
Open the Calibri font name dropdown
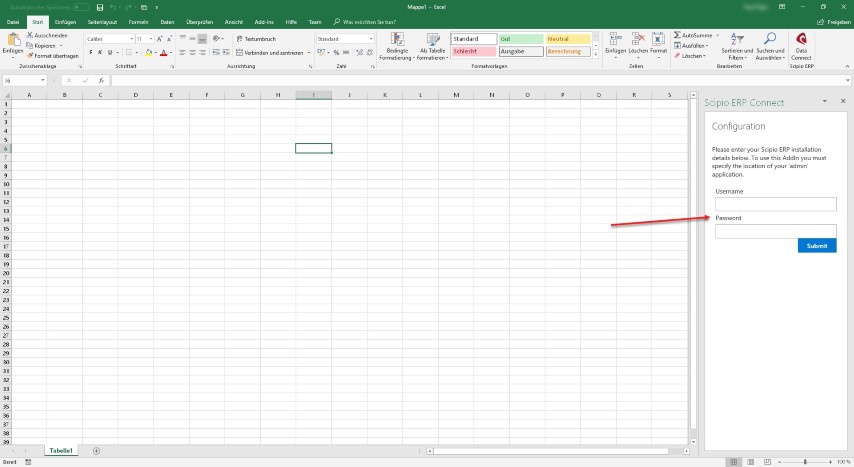pos(131,39)
